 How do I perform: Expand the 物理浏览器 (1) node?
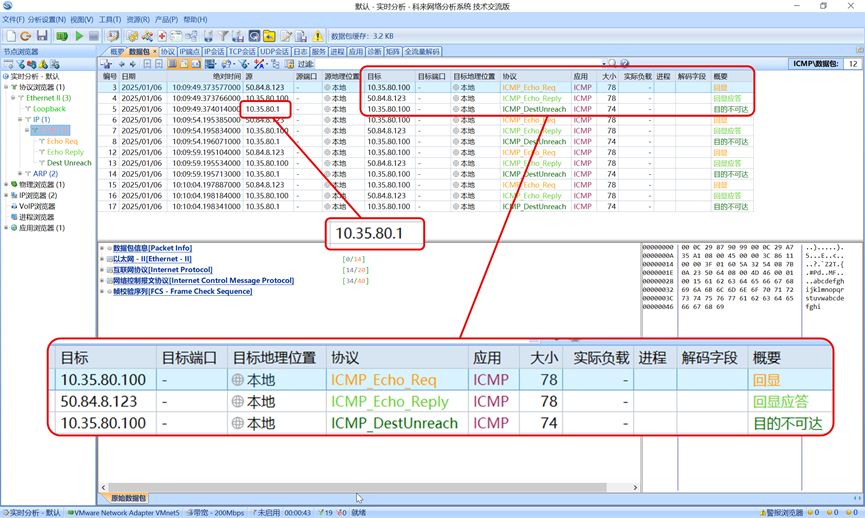point(6,184)
